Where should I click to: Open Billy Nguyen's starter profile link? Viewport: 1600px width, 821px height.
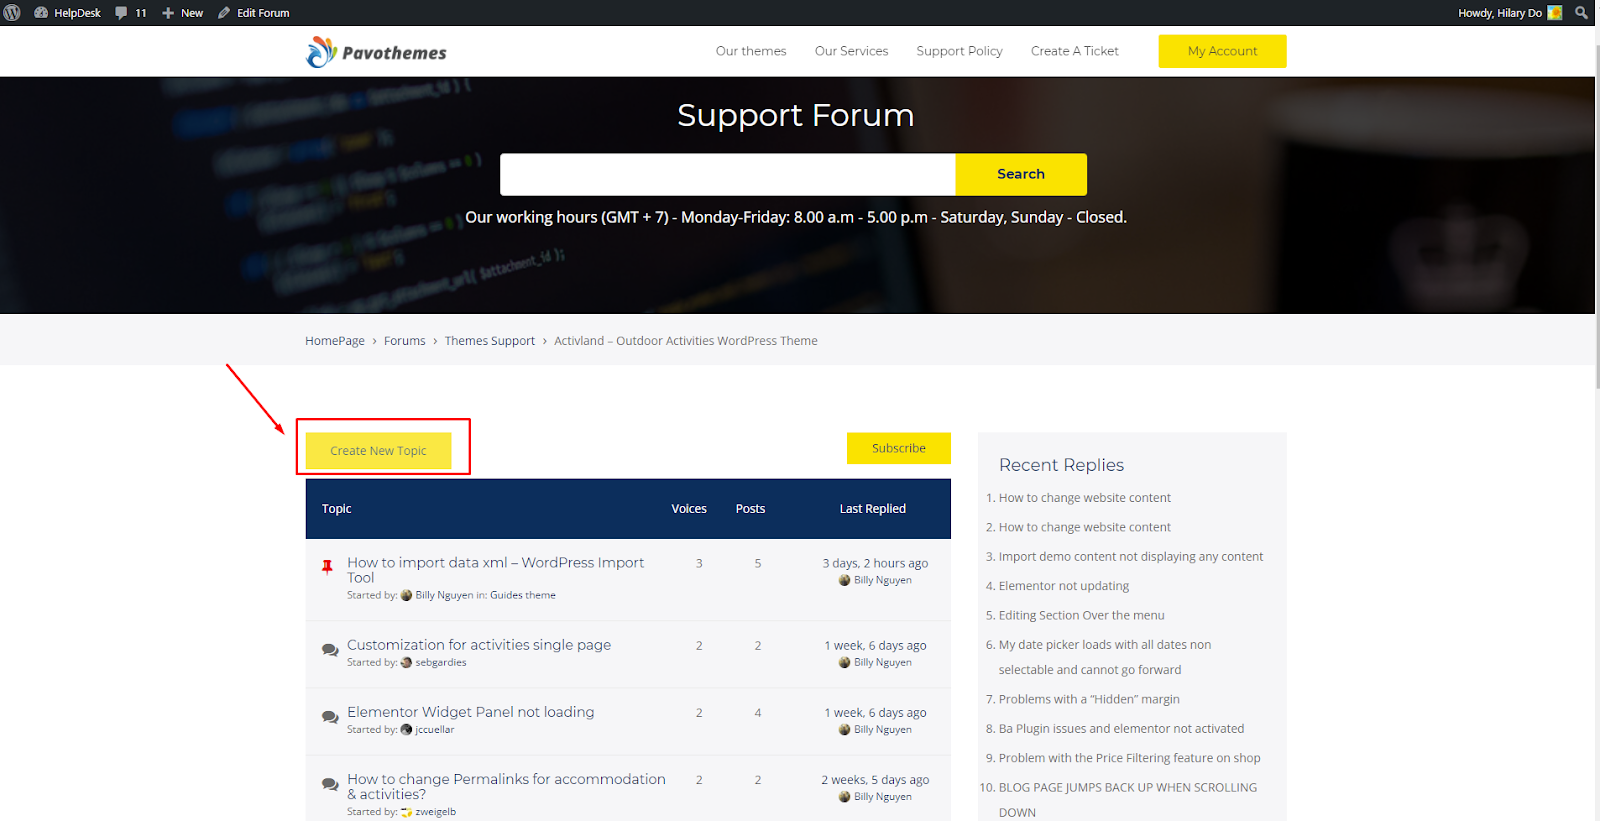(444, 595)
